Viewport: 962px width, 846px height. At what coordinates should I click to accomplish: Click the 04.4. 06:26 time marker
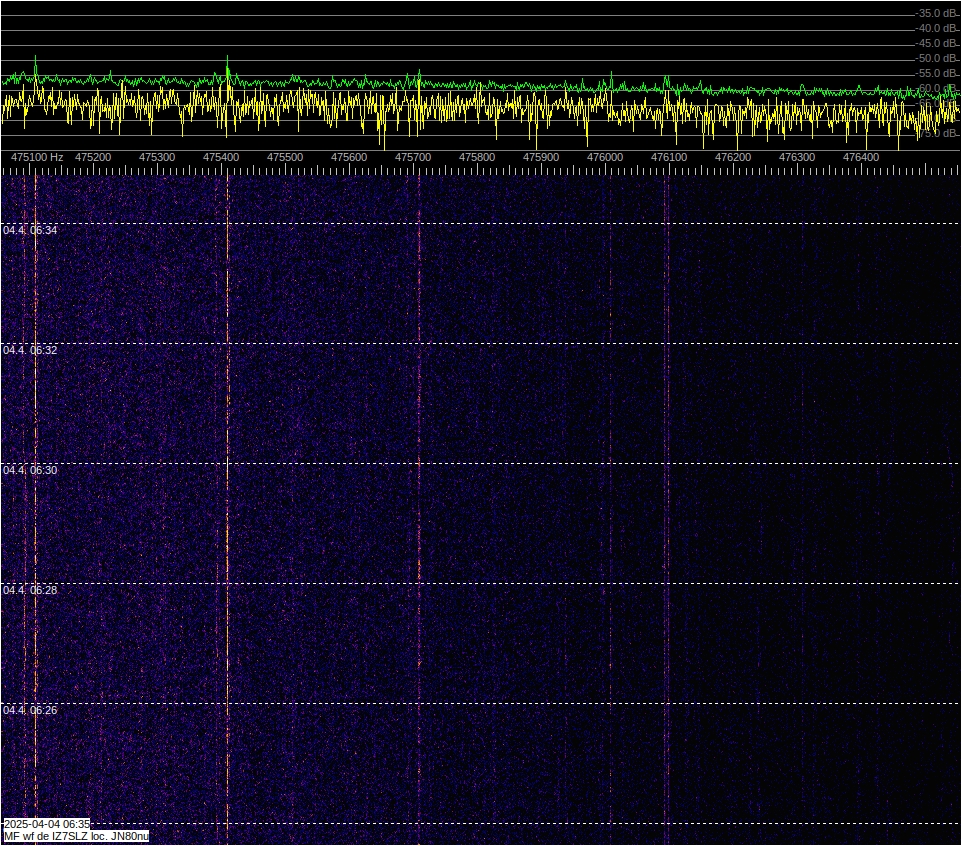(30, 710)
